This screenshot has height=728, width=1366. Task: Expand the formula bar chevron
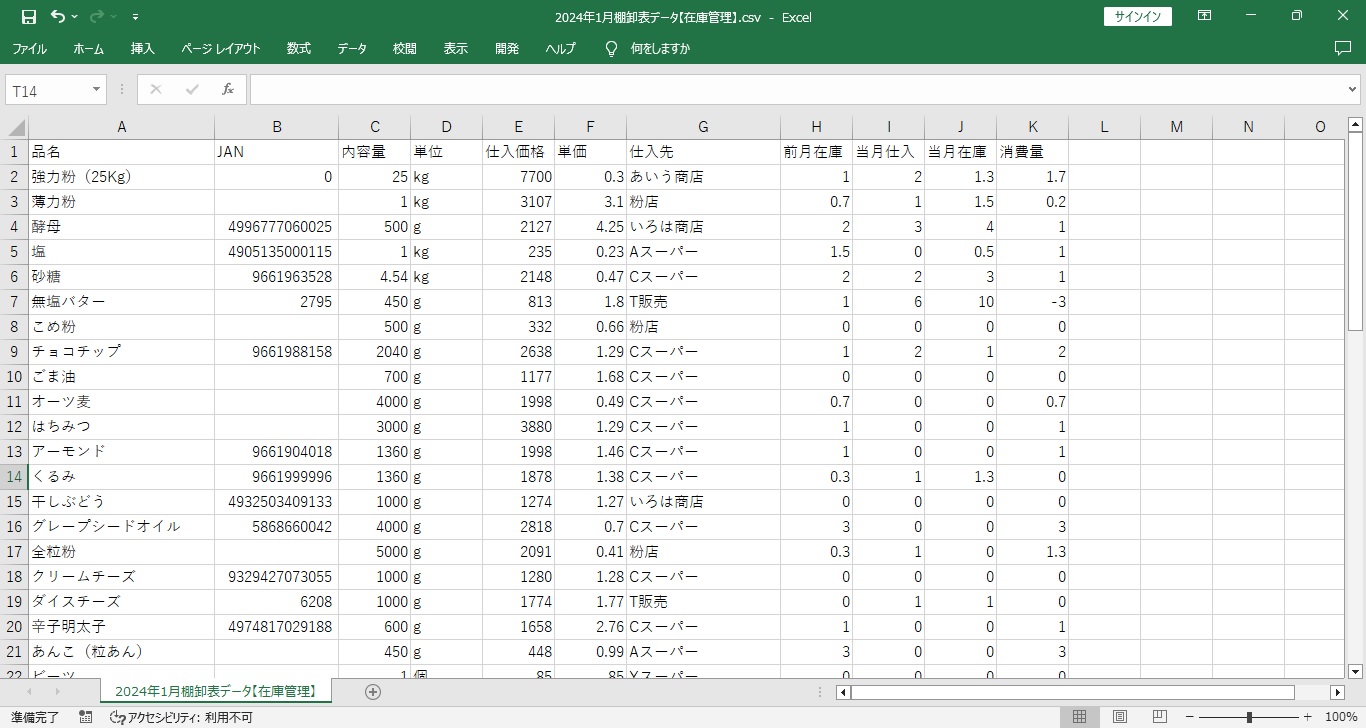pos(1352,90)
